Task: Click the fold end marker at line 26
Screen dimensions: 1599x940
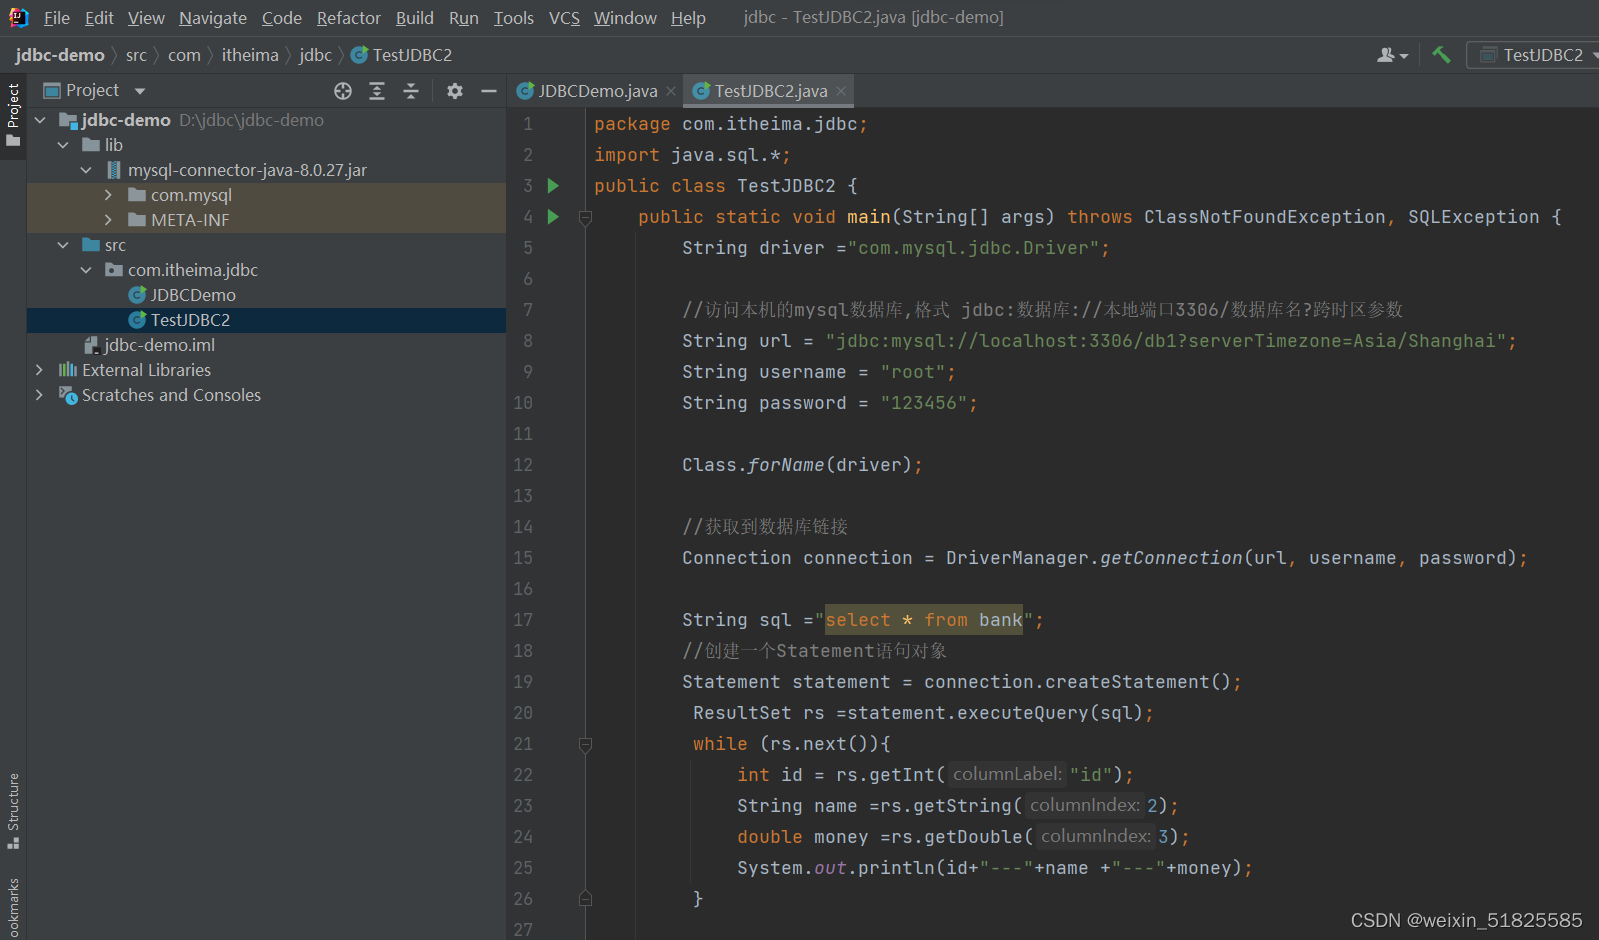Action: pos(586,899)
